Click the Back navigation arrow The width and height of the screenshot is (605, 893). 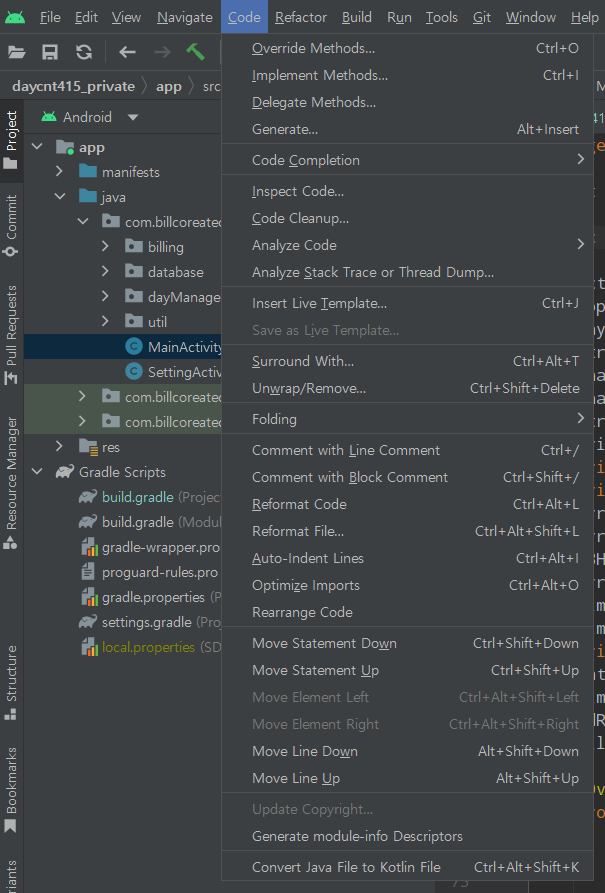coord(127,52)
